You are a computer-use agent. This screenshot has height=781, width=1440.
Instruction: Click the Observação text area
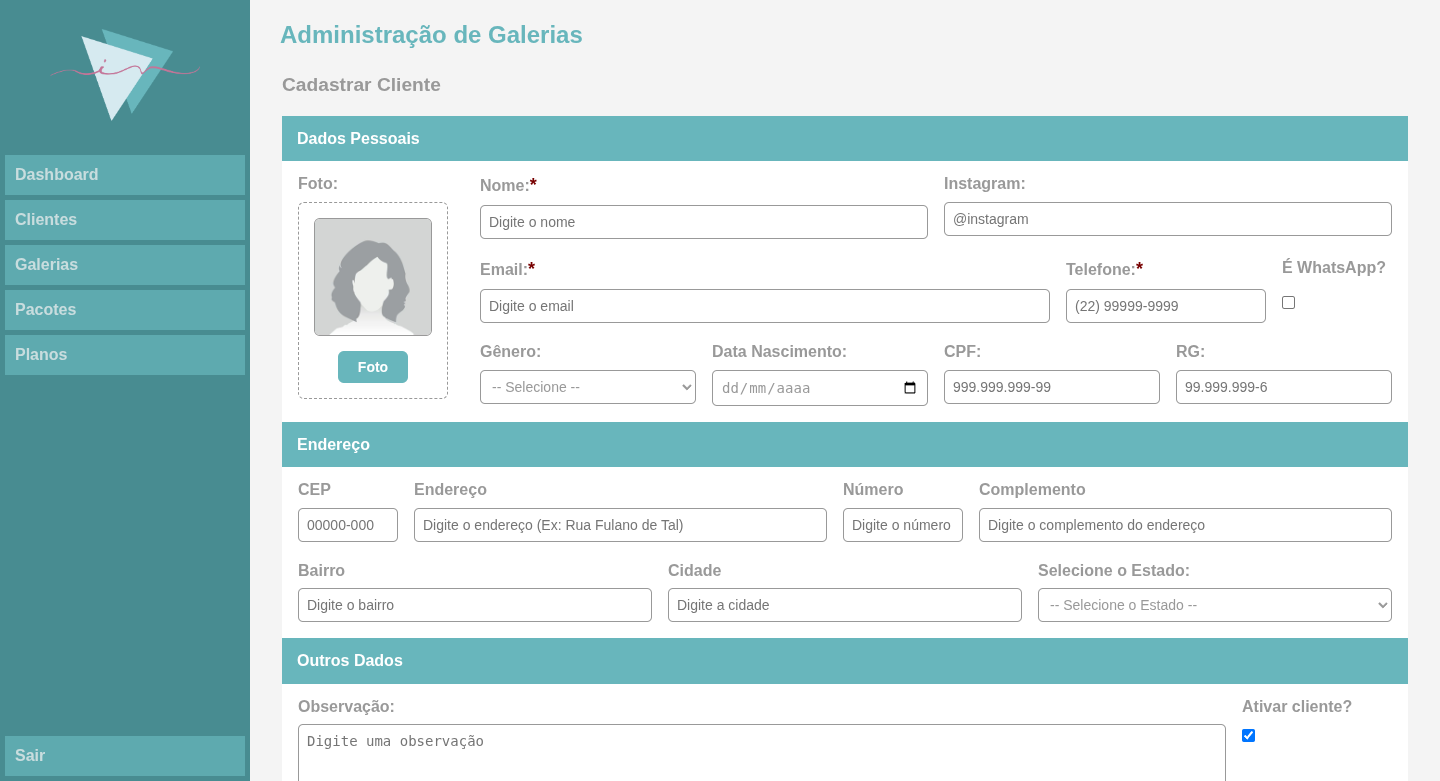coord(762,752)
